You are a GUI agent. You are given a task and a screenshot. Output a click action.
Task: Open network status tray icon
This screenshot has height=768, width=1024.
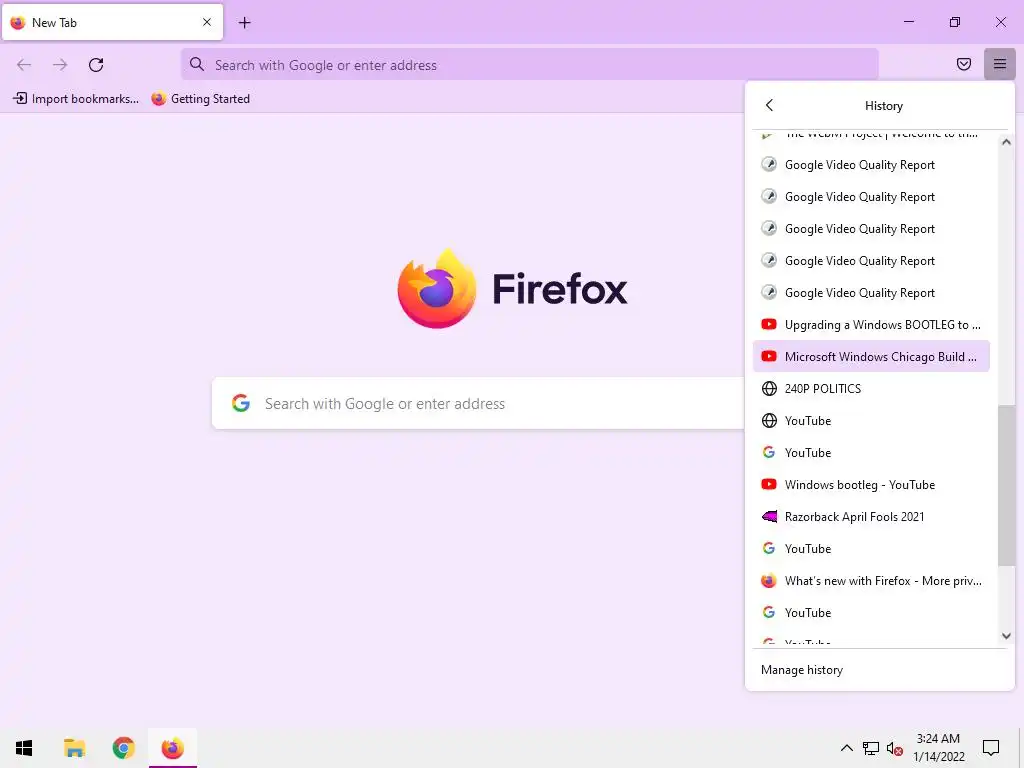(871, 748)
